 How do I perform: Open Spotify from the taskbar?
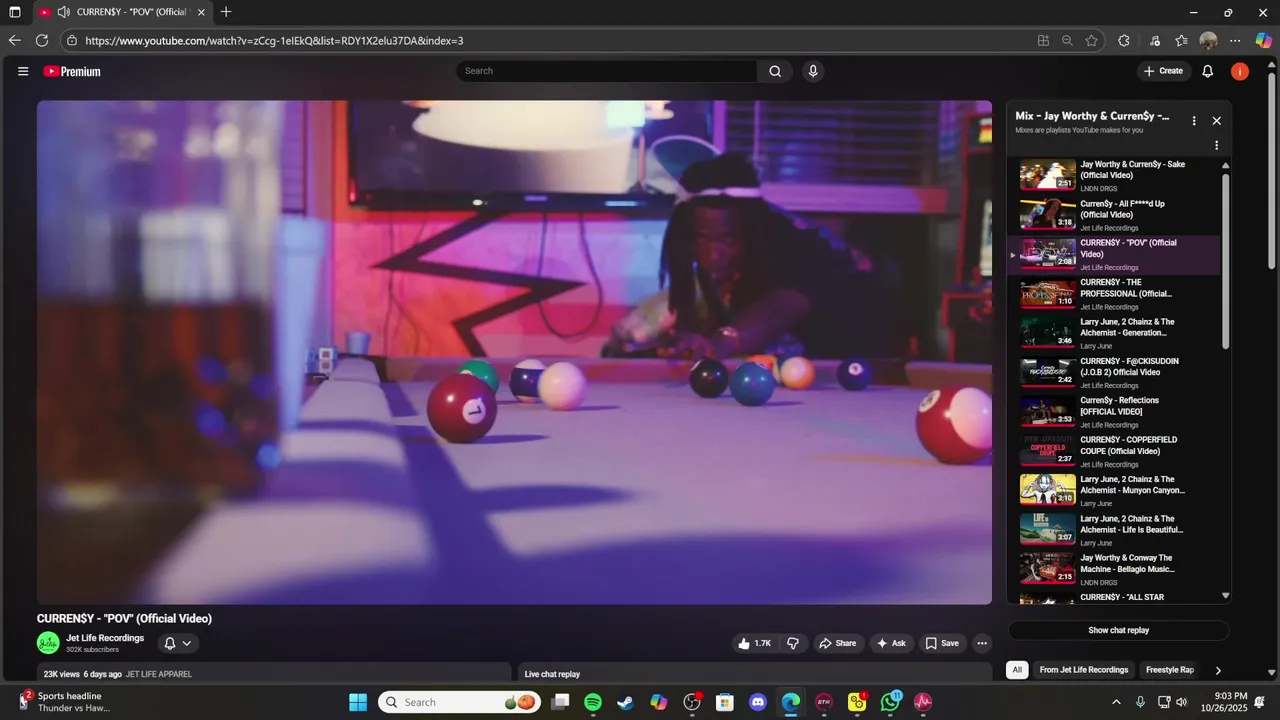[592, 702]
